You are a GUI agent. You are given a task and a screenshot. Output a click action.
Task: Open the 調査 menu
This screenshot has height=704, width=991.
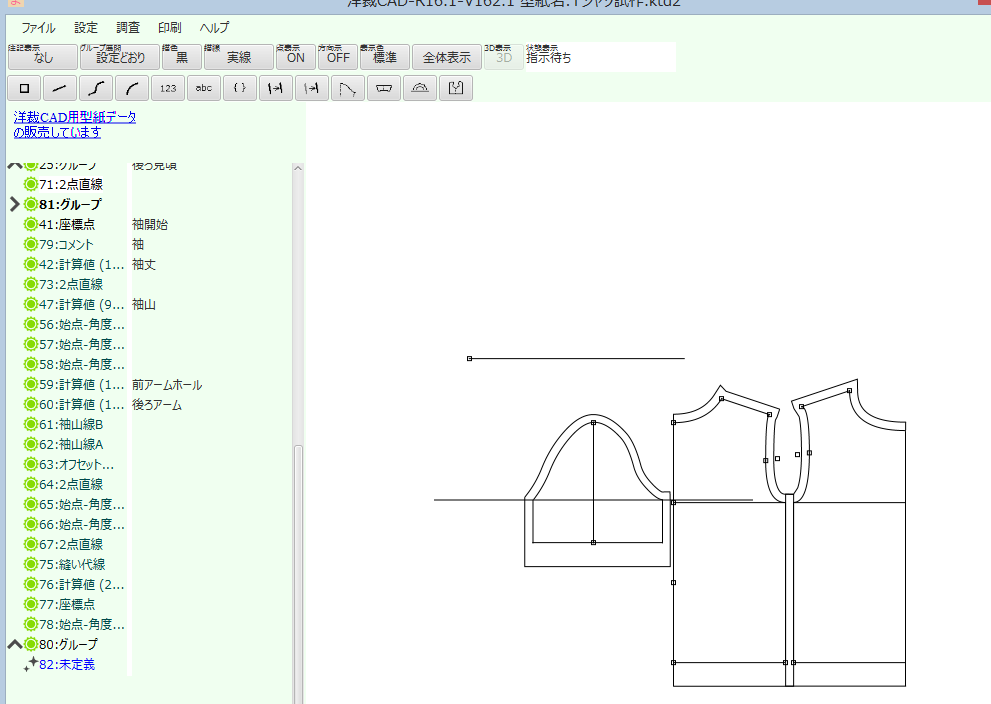click(x=128, y=28)
